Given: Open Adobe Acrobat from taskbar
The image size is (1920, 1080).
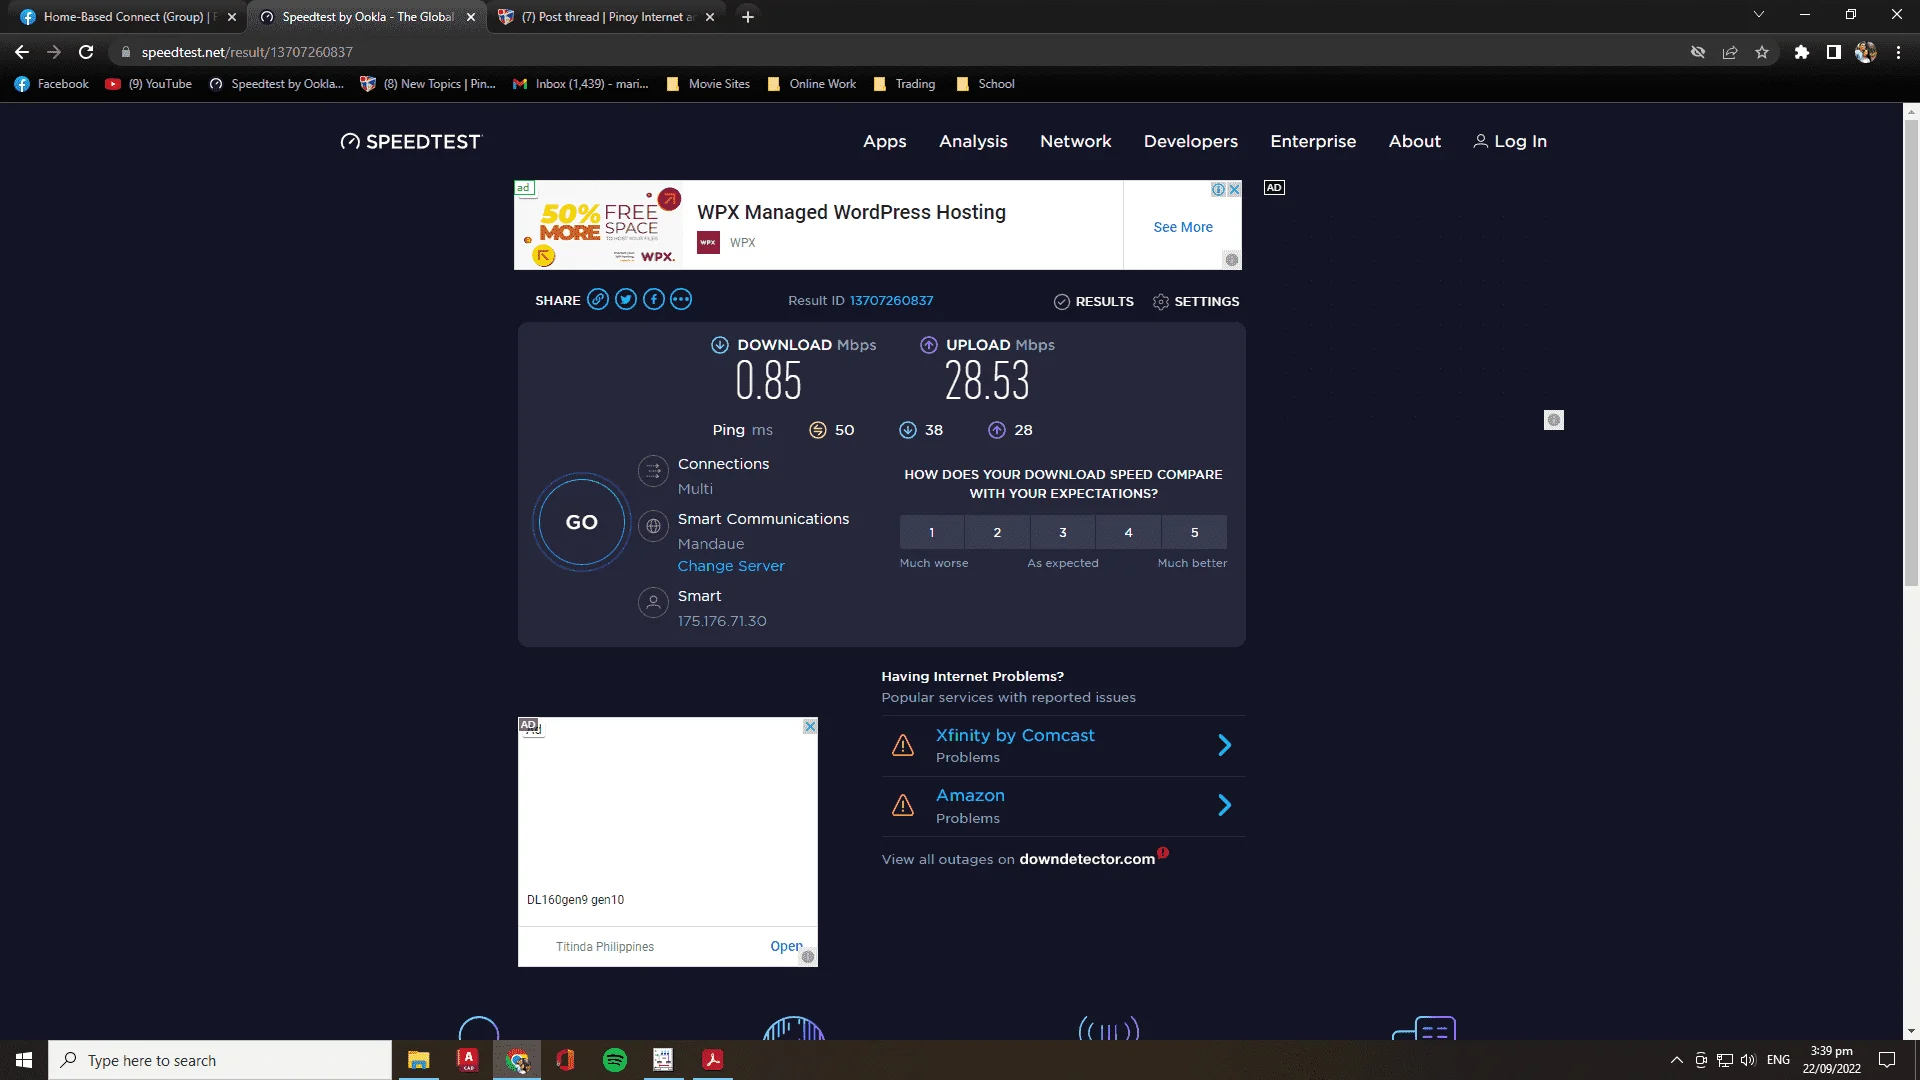Looking at the screenshot, I should [713, 1060].
